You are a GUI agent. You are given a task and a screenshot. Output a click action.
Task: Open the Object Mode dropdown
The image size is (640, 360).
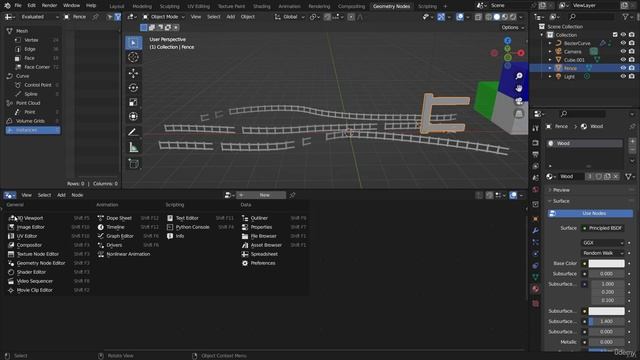tap(164, 17)
